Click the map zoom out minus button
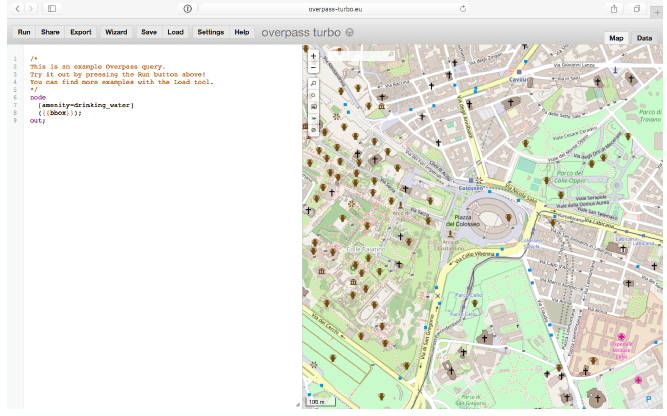The image size is (667, 416). 313,69
